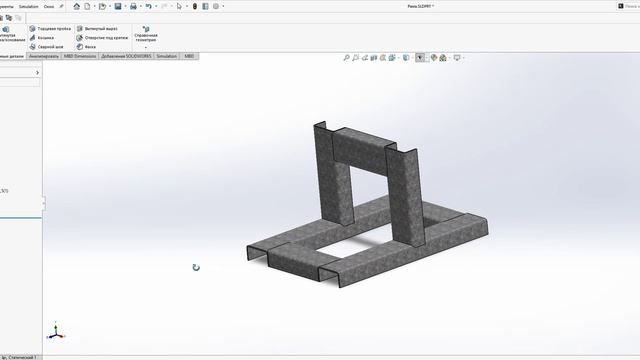This screenshot has width=640, height=360.
Task: Click the search field at top right
Action: pos(631,6)
